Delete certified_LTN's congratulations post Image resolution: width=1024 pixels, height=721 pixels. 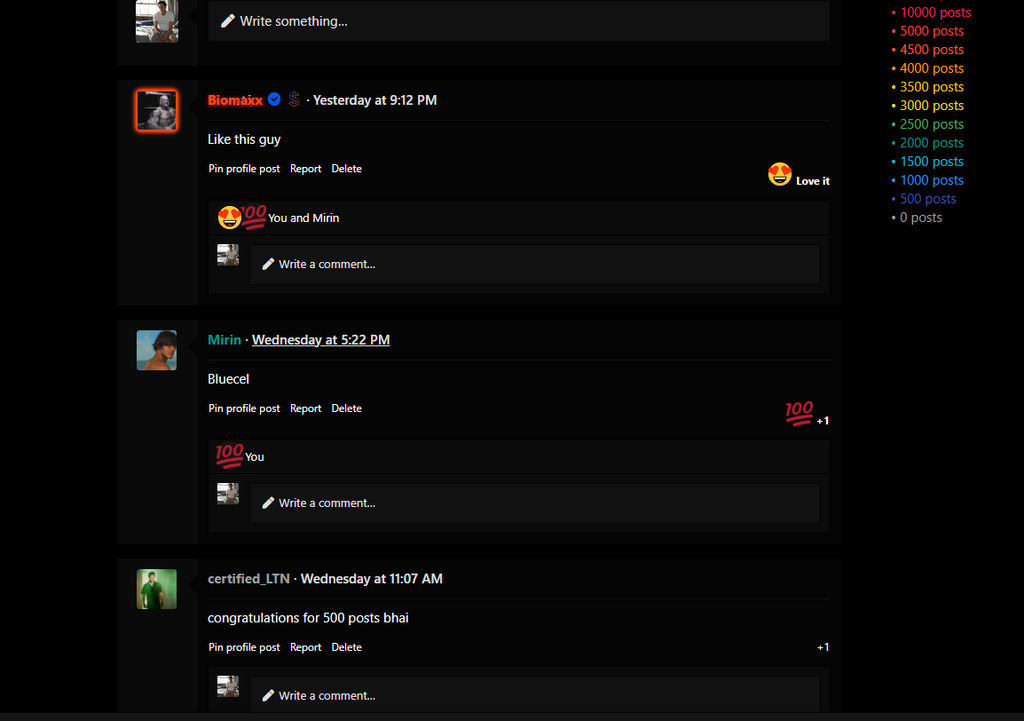pos(346,647)
